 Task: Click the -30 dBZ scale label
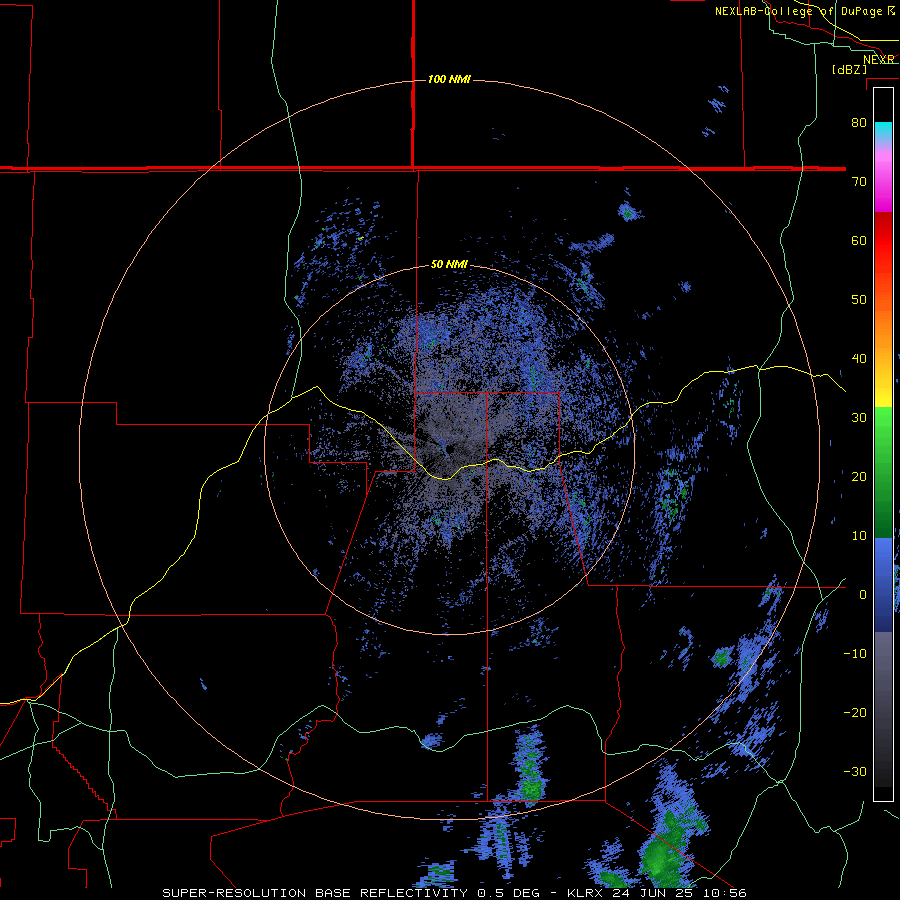point(855,771)
